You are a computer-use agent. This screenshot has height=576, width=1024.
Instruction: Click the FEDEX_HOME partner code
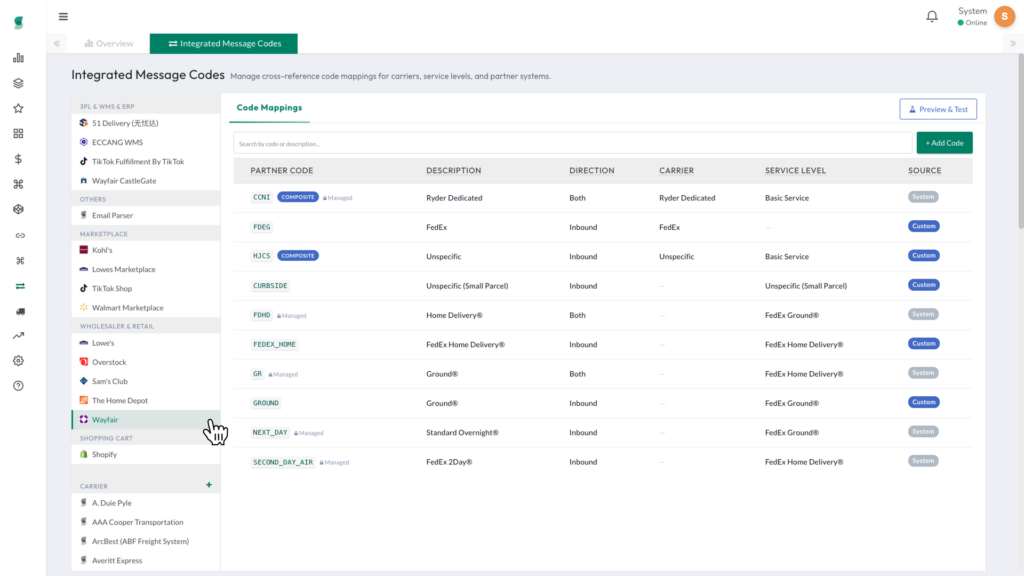[x=274, y=344]
